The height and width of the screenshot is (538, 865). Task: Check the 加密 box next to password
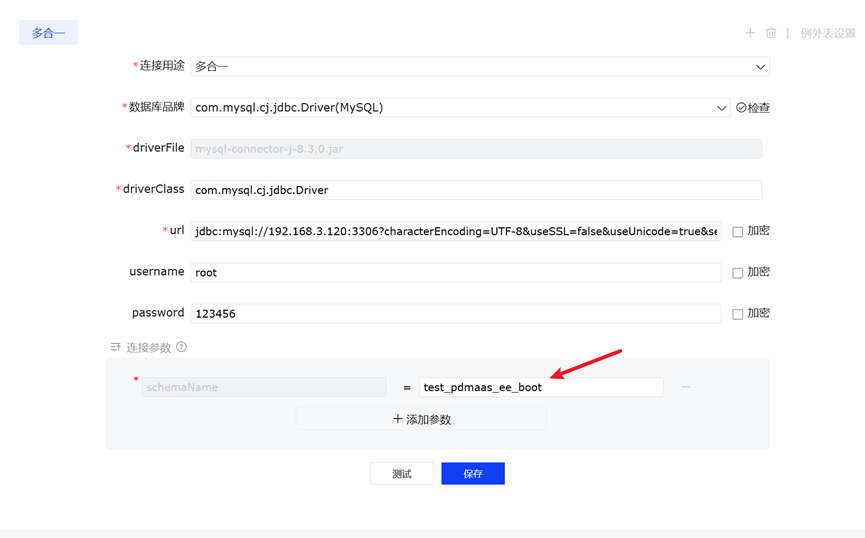[x=738, y=314]
